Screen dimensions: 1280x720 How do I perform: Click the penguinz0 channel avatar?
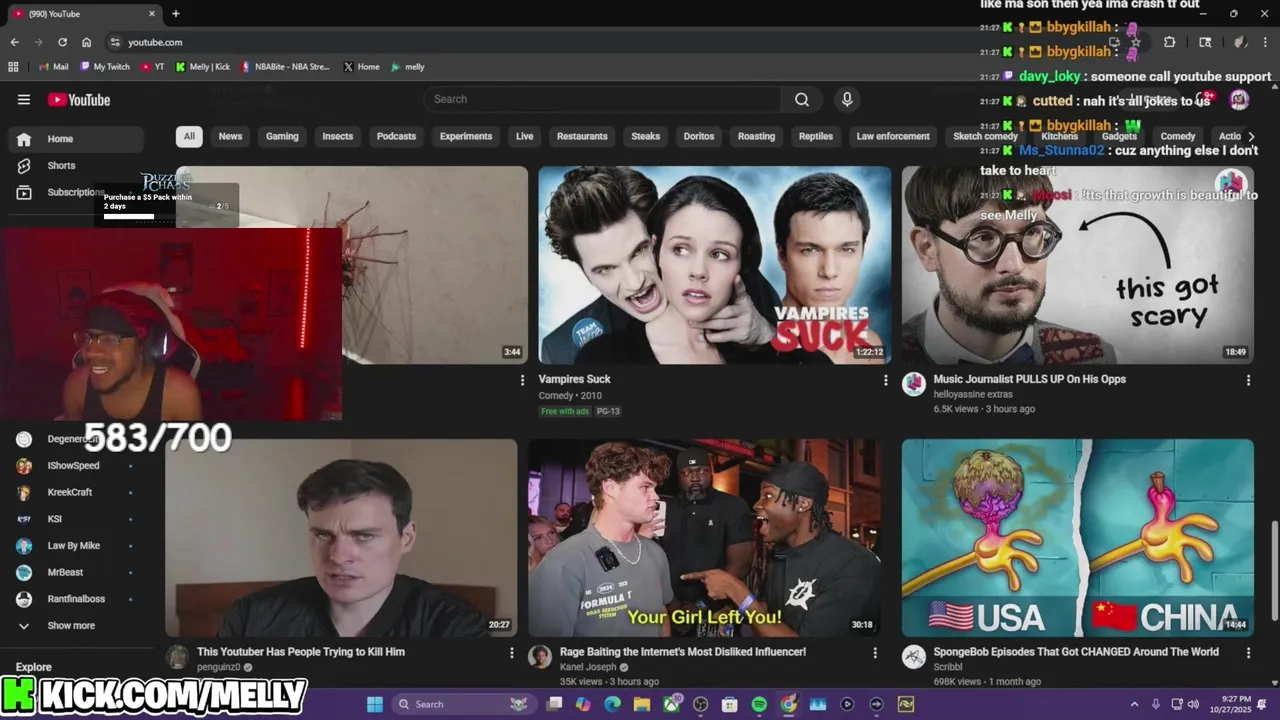pos(177,657)
